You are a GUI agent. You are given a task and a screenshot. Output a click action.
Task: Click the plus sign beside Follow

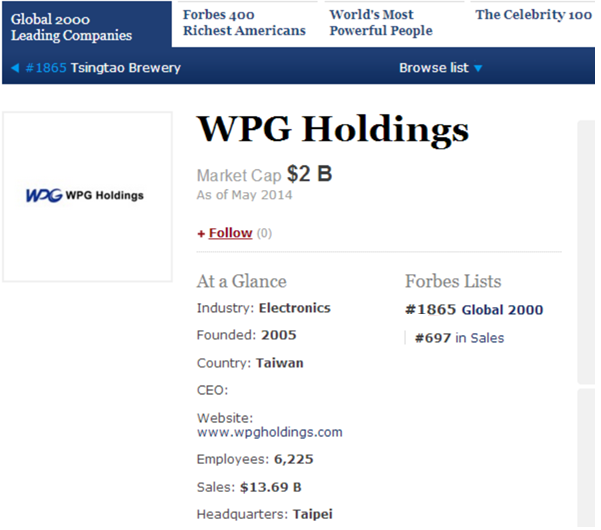coord(201,233)
